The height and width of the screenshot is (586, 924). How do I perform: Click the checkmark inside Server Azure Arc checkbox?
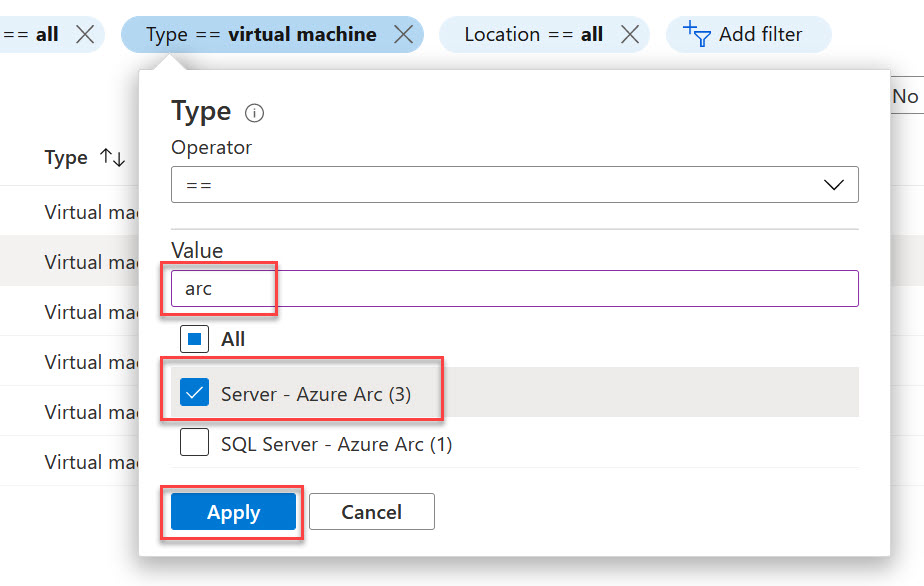[194, 392]
